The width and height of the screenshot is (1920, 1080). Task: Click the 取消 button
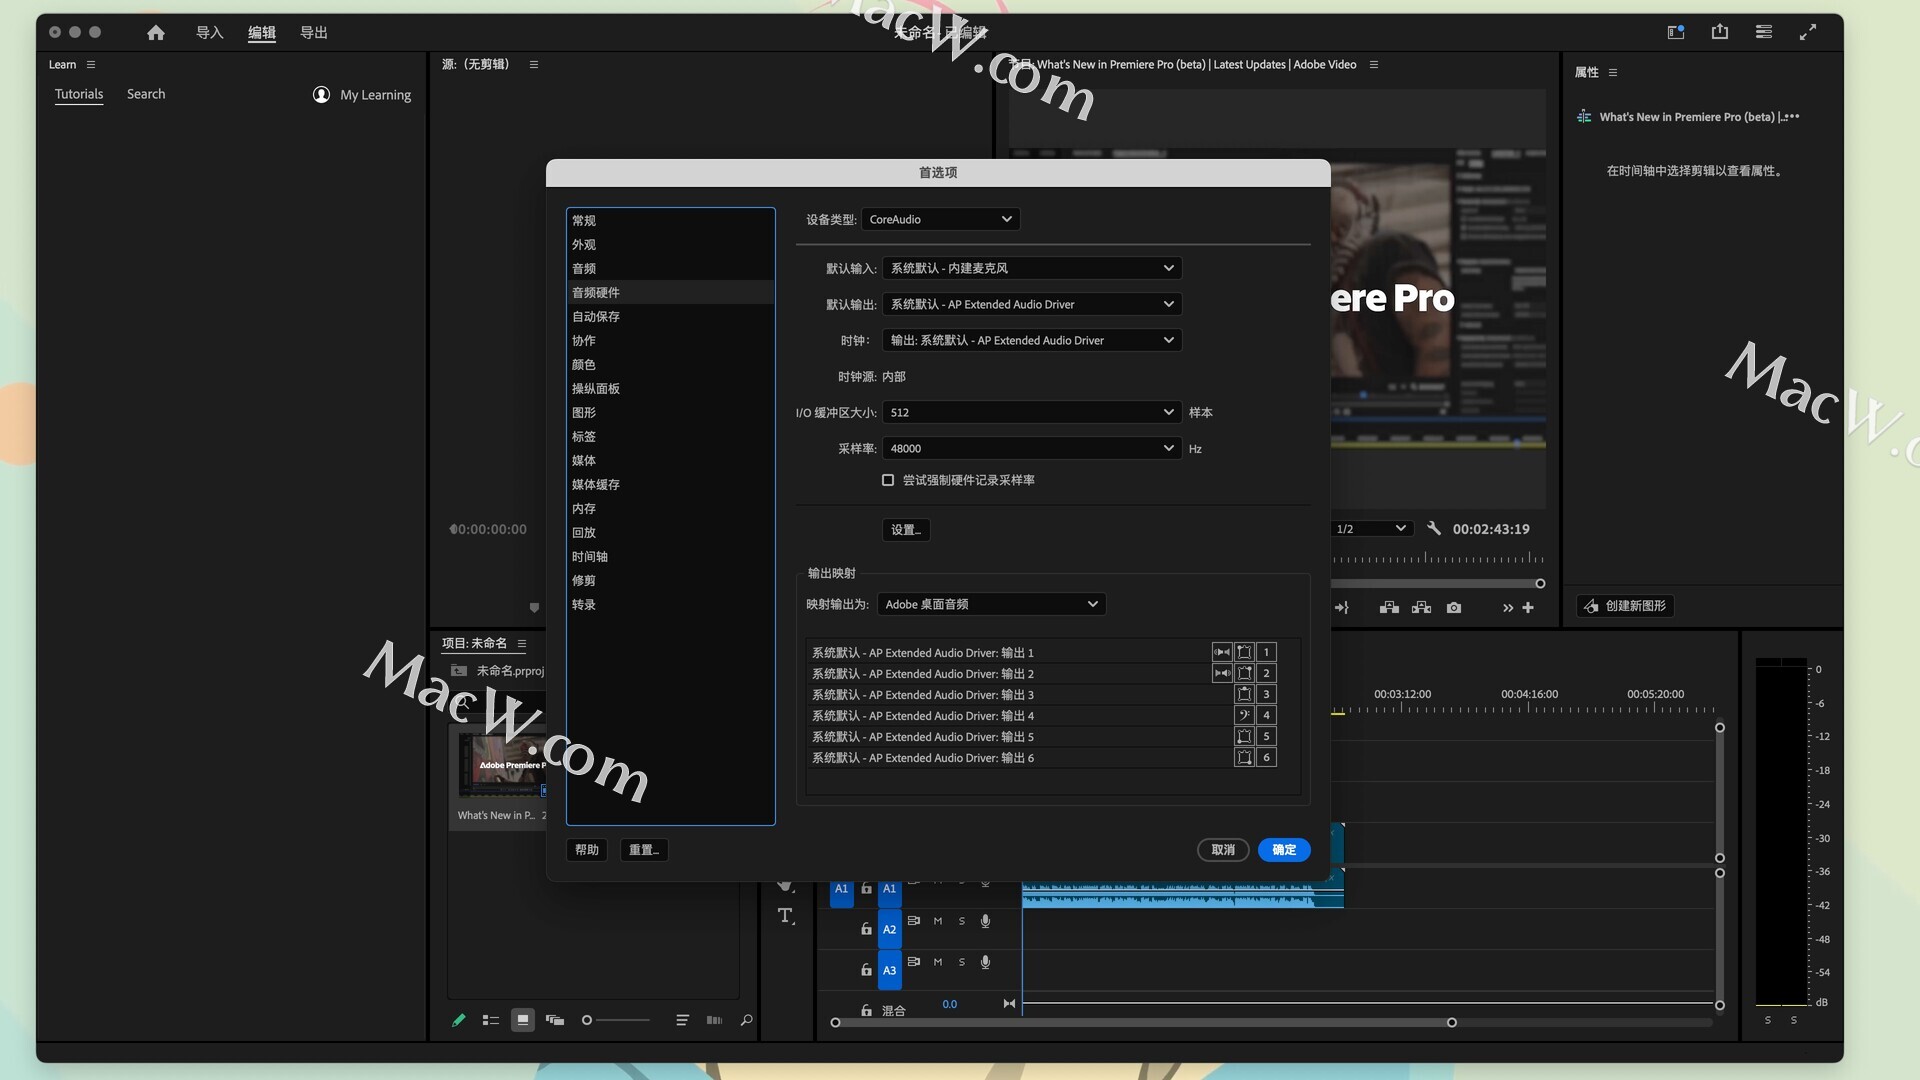(x=1223, y=850)
